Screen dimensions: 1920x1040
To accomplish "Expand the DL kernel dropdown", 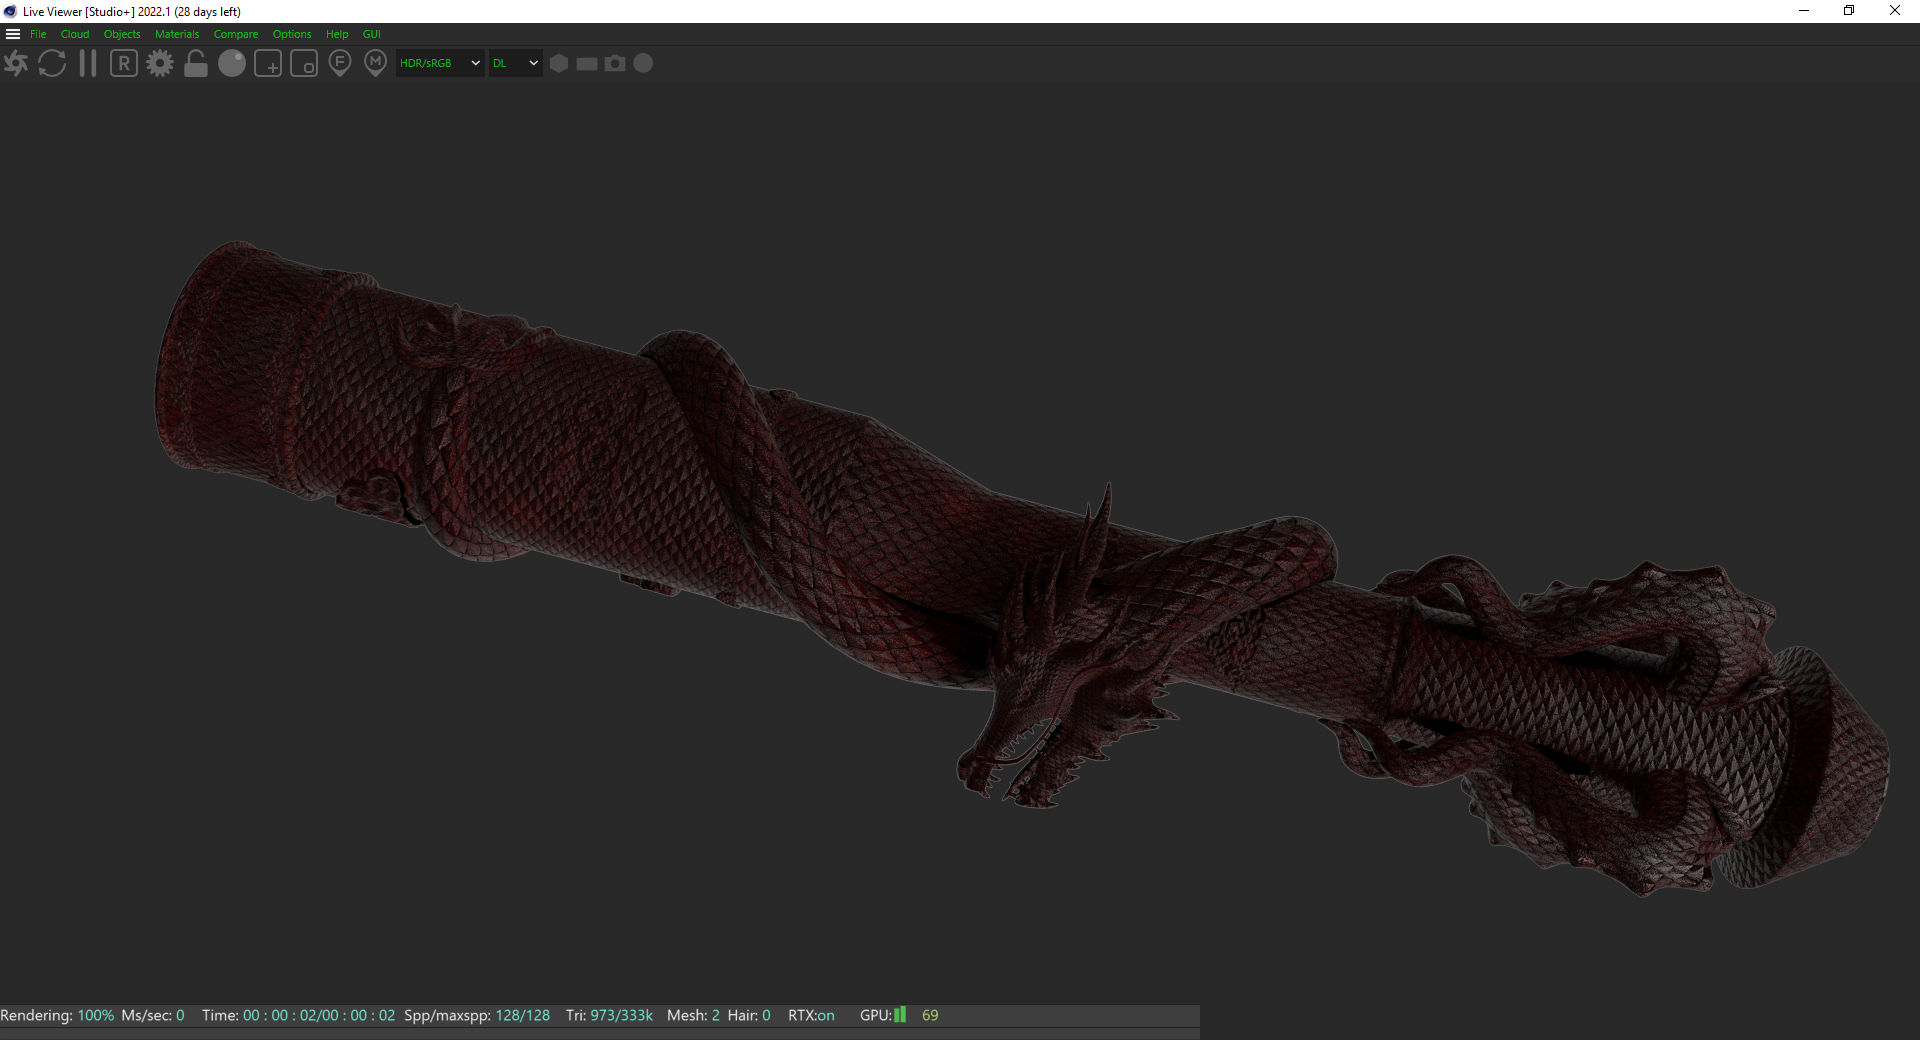I will point(515,64).
